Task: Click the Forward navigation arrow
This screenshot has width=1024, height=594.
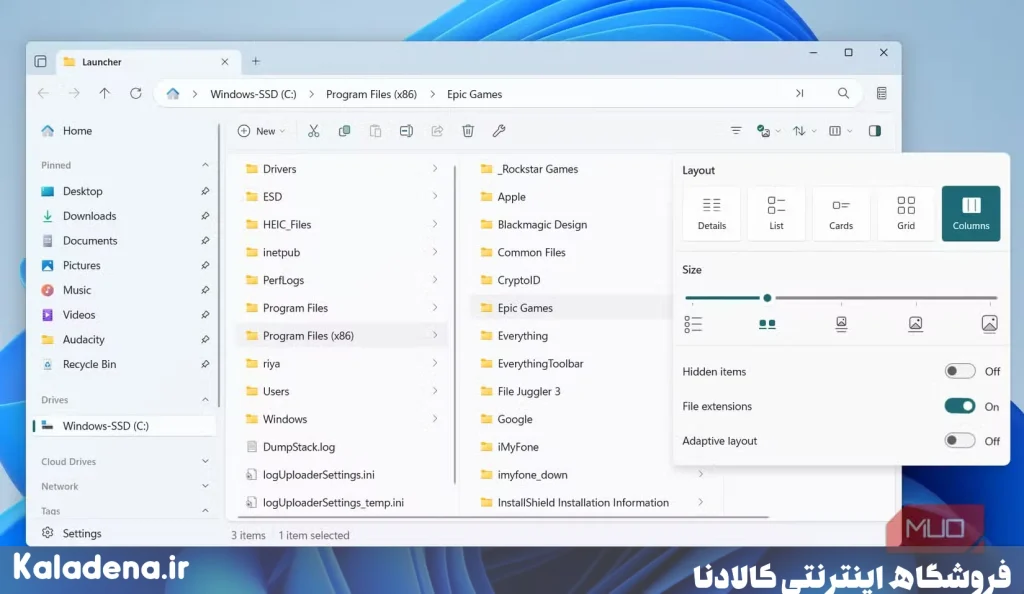Action: point(74,93)
